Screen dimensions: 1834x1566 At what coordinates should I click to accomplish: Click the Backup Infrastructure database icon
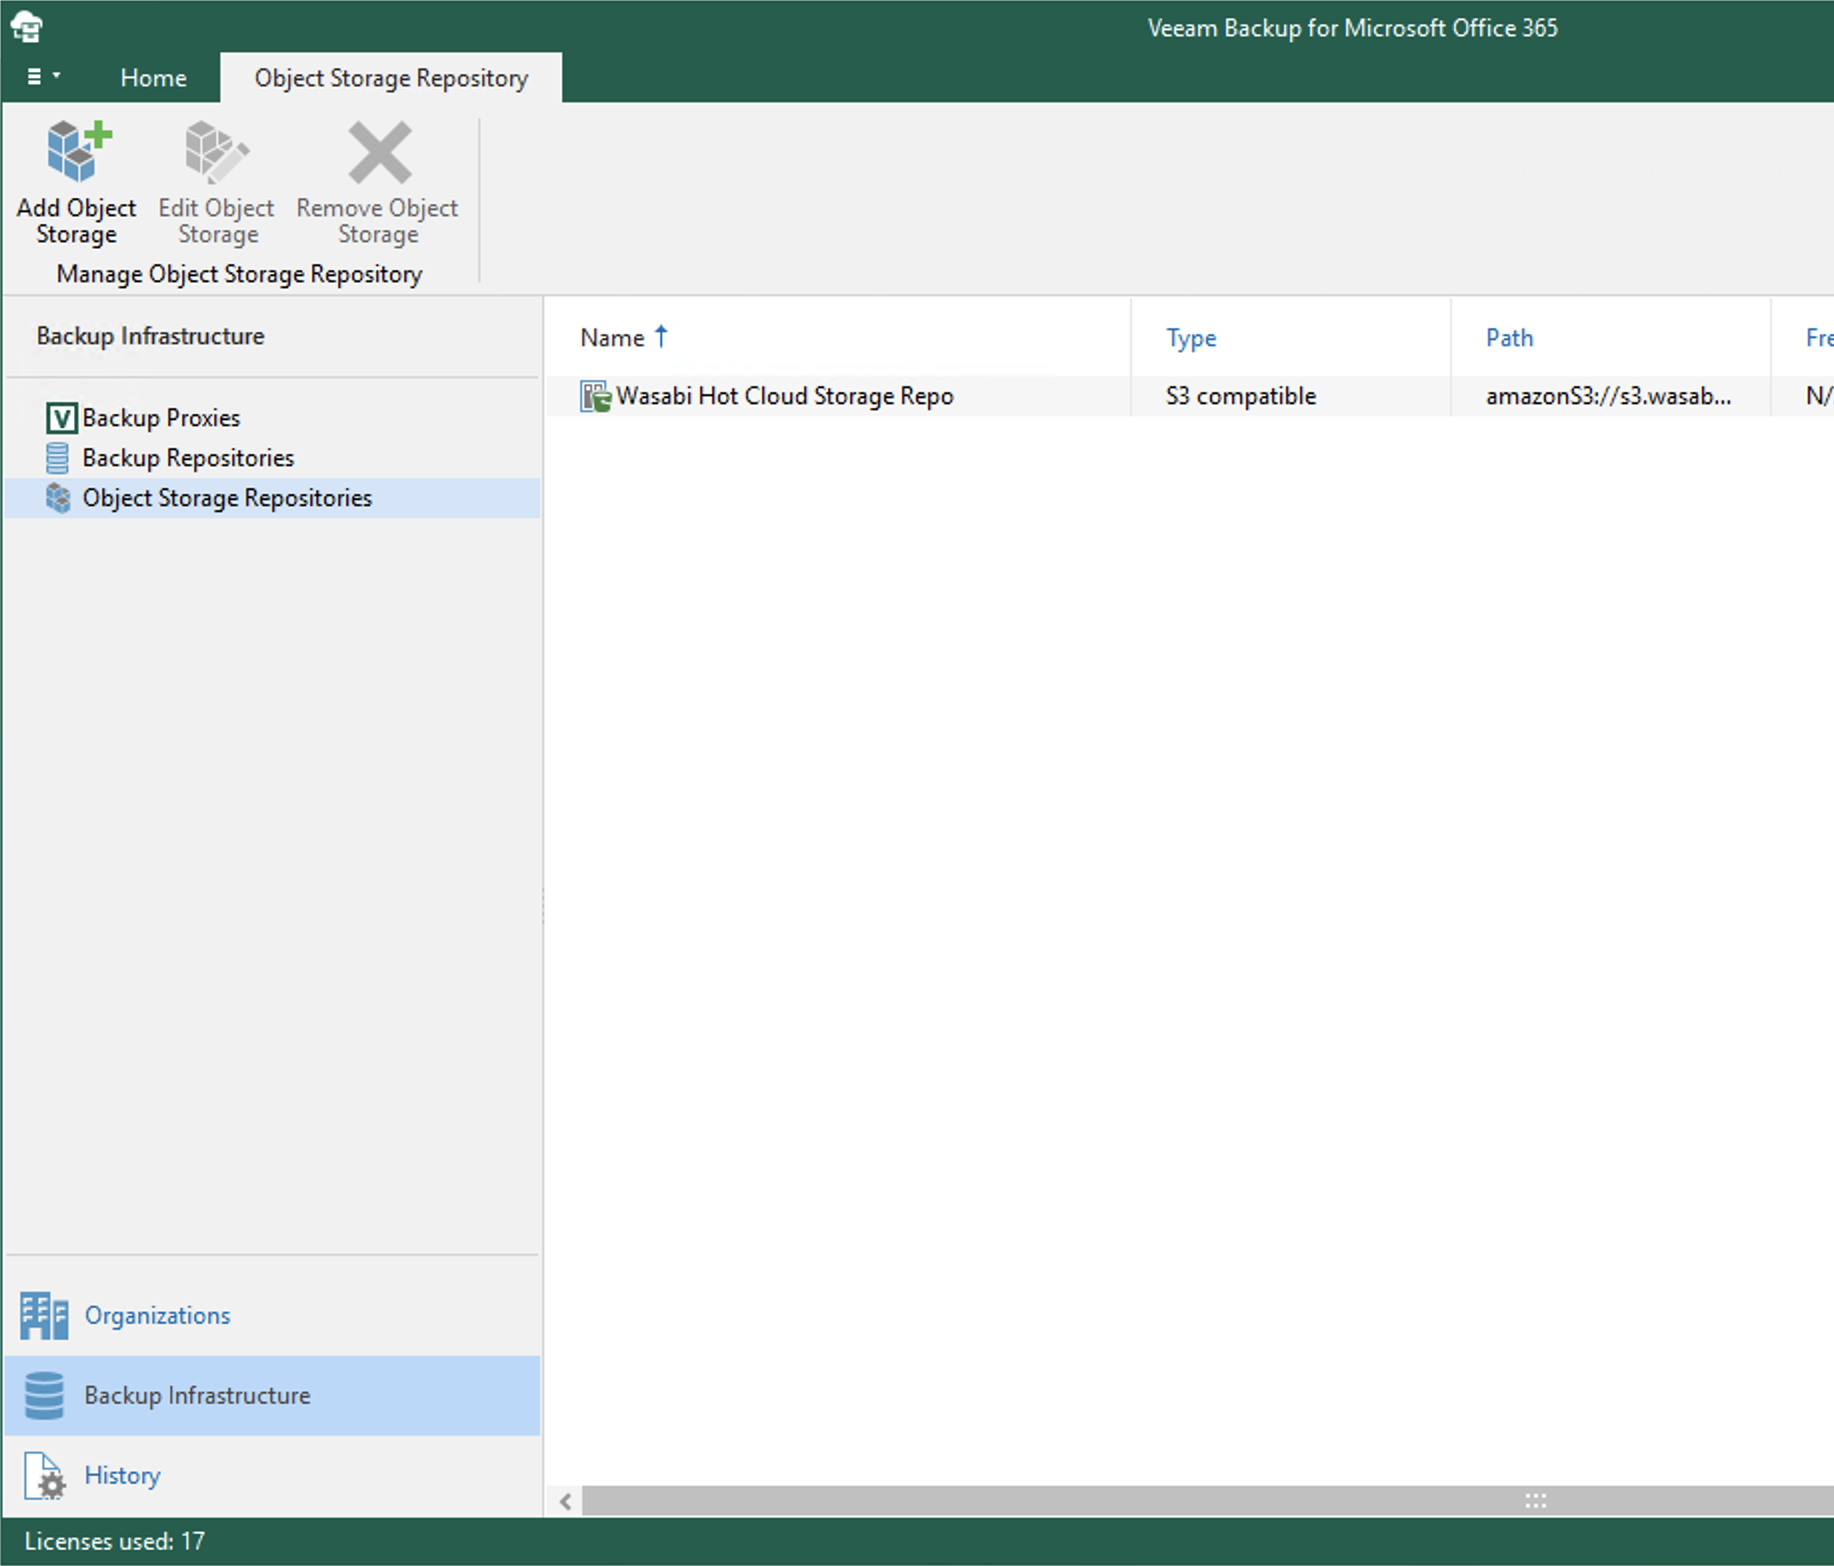coord(44,1395)
